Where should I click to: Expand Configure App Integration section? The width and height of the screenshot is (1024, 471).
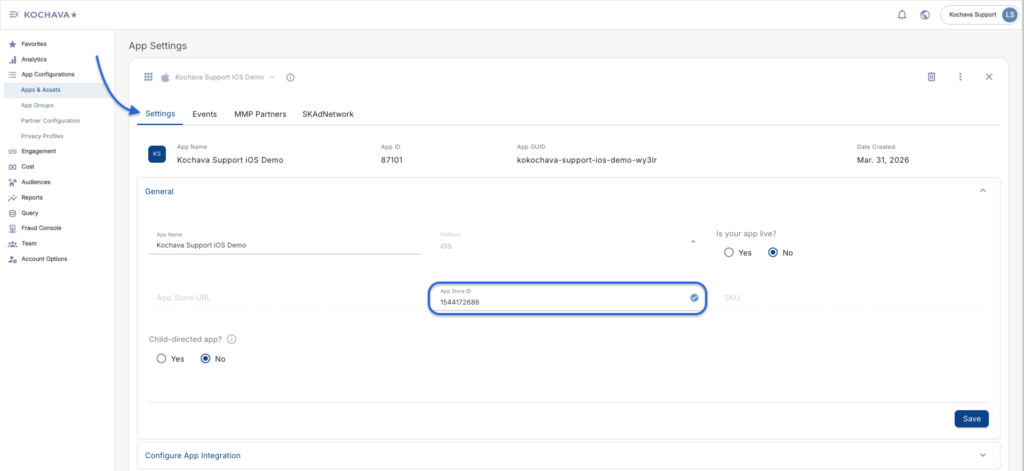coord(568,455)
